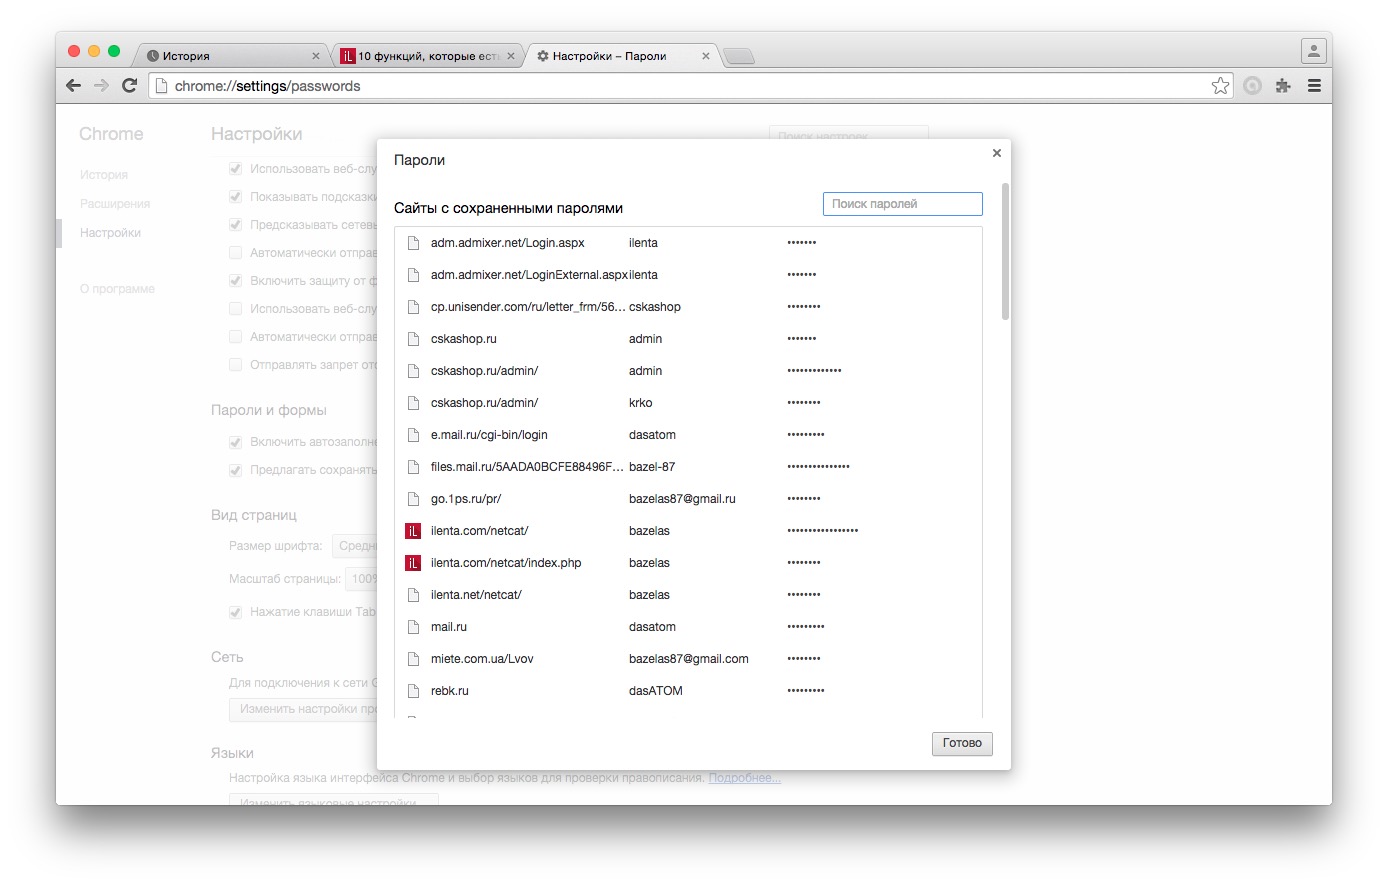Click the circular extension icon beside the star
This screenshot has width=1388, height=885.
(x=1252, y=86)
